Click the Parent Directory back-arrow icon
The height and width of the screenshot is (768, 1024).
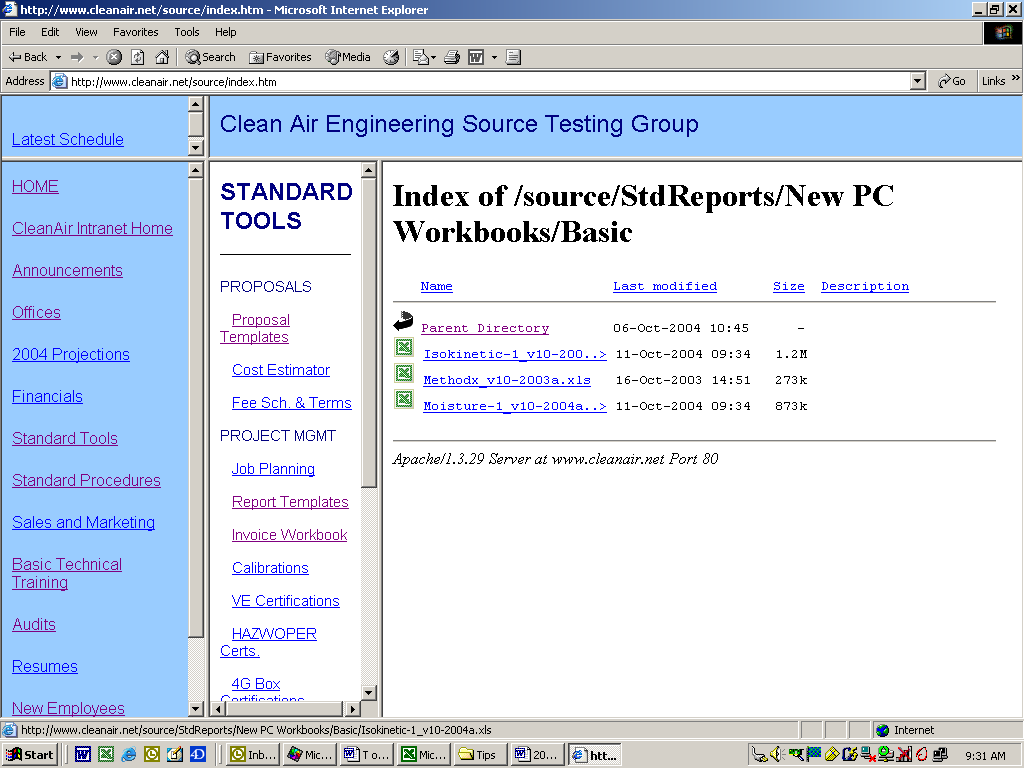pyautogui.click(x=404, y=321)
